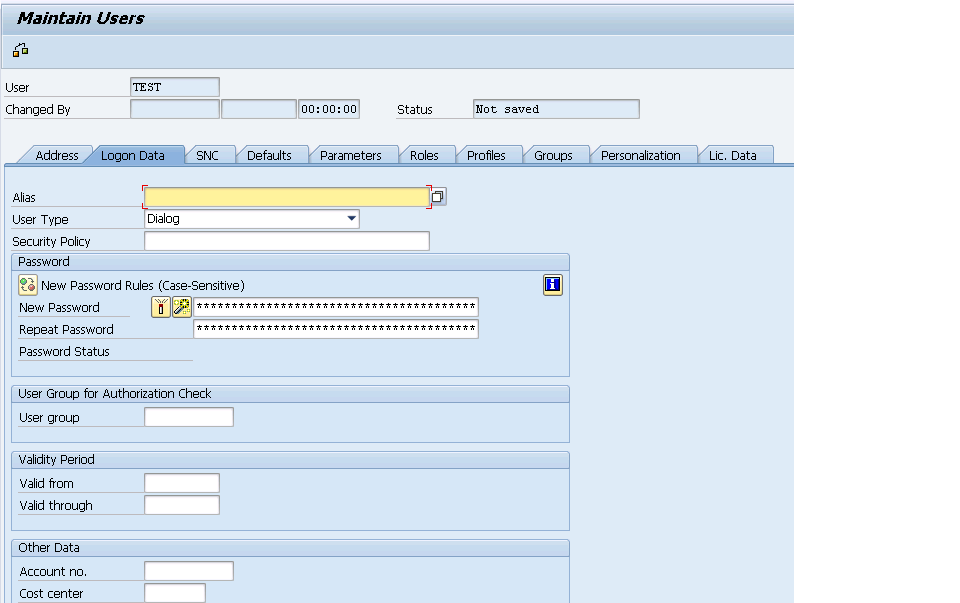Click the User group input field
Screen dimensions: 960x603
[x=188, y=417]
